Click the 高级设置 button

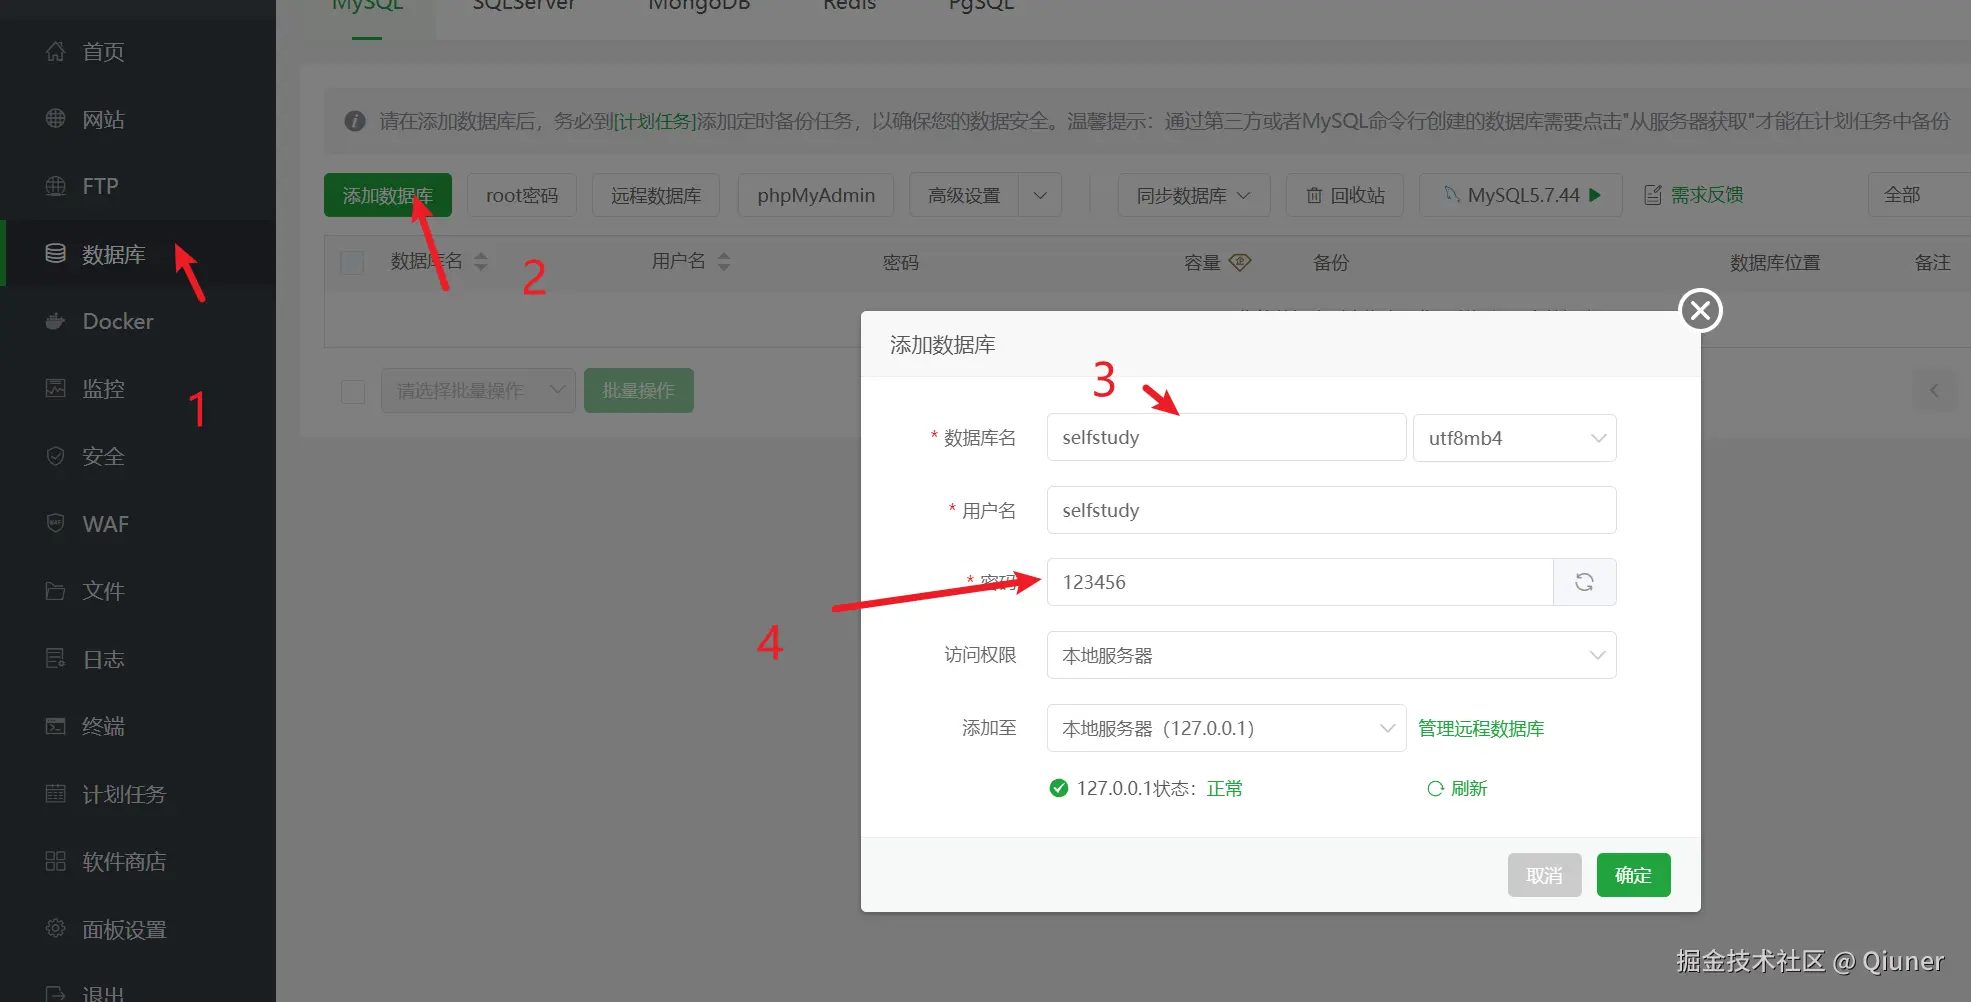click(964, 195)
